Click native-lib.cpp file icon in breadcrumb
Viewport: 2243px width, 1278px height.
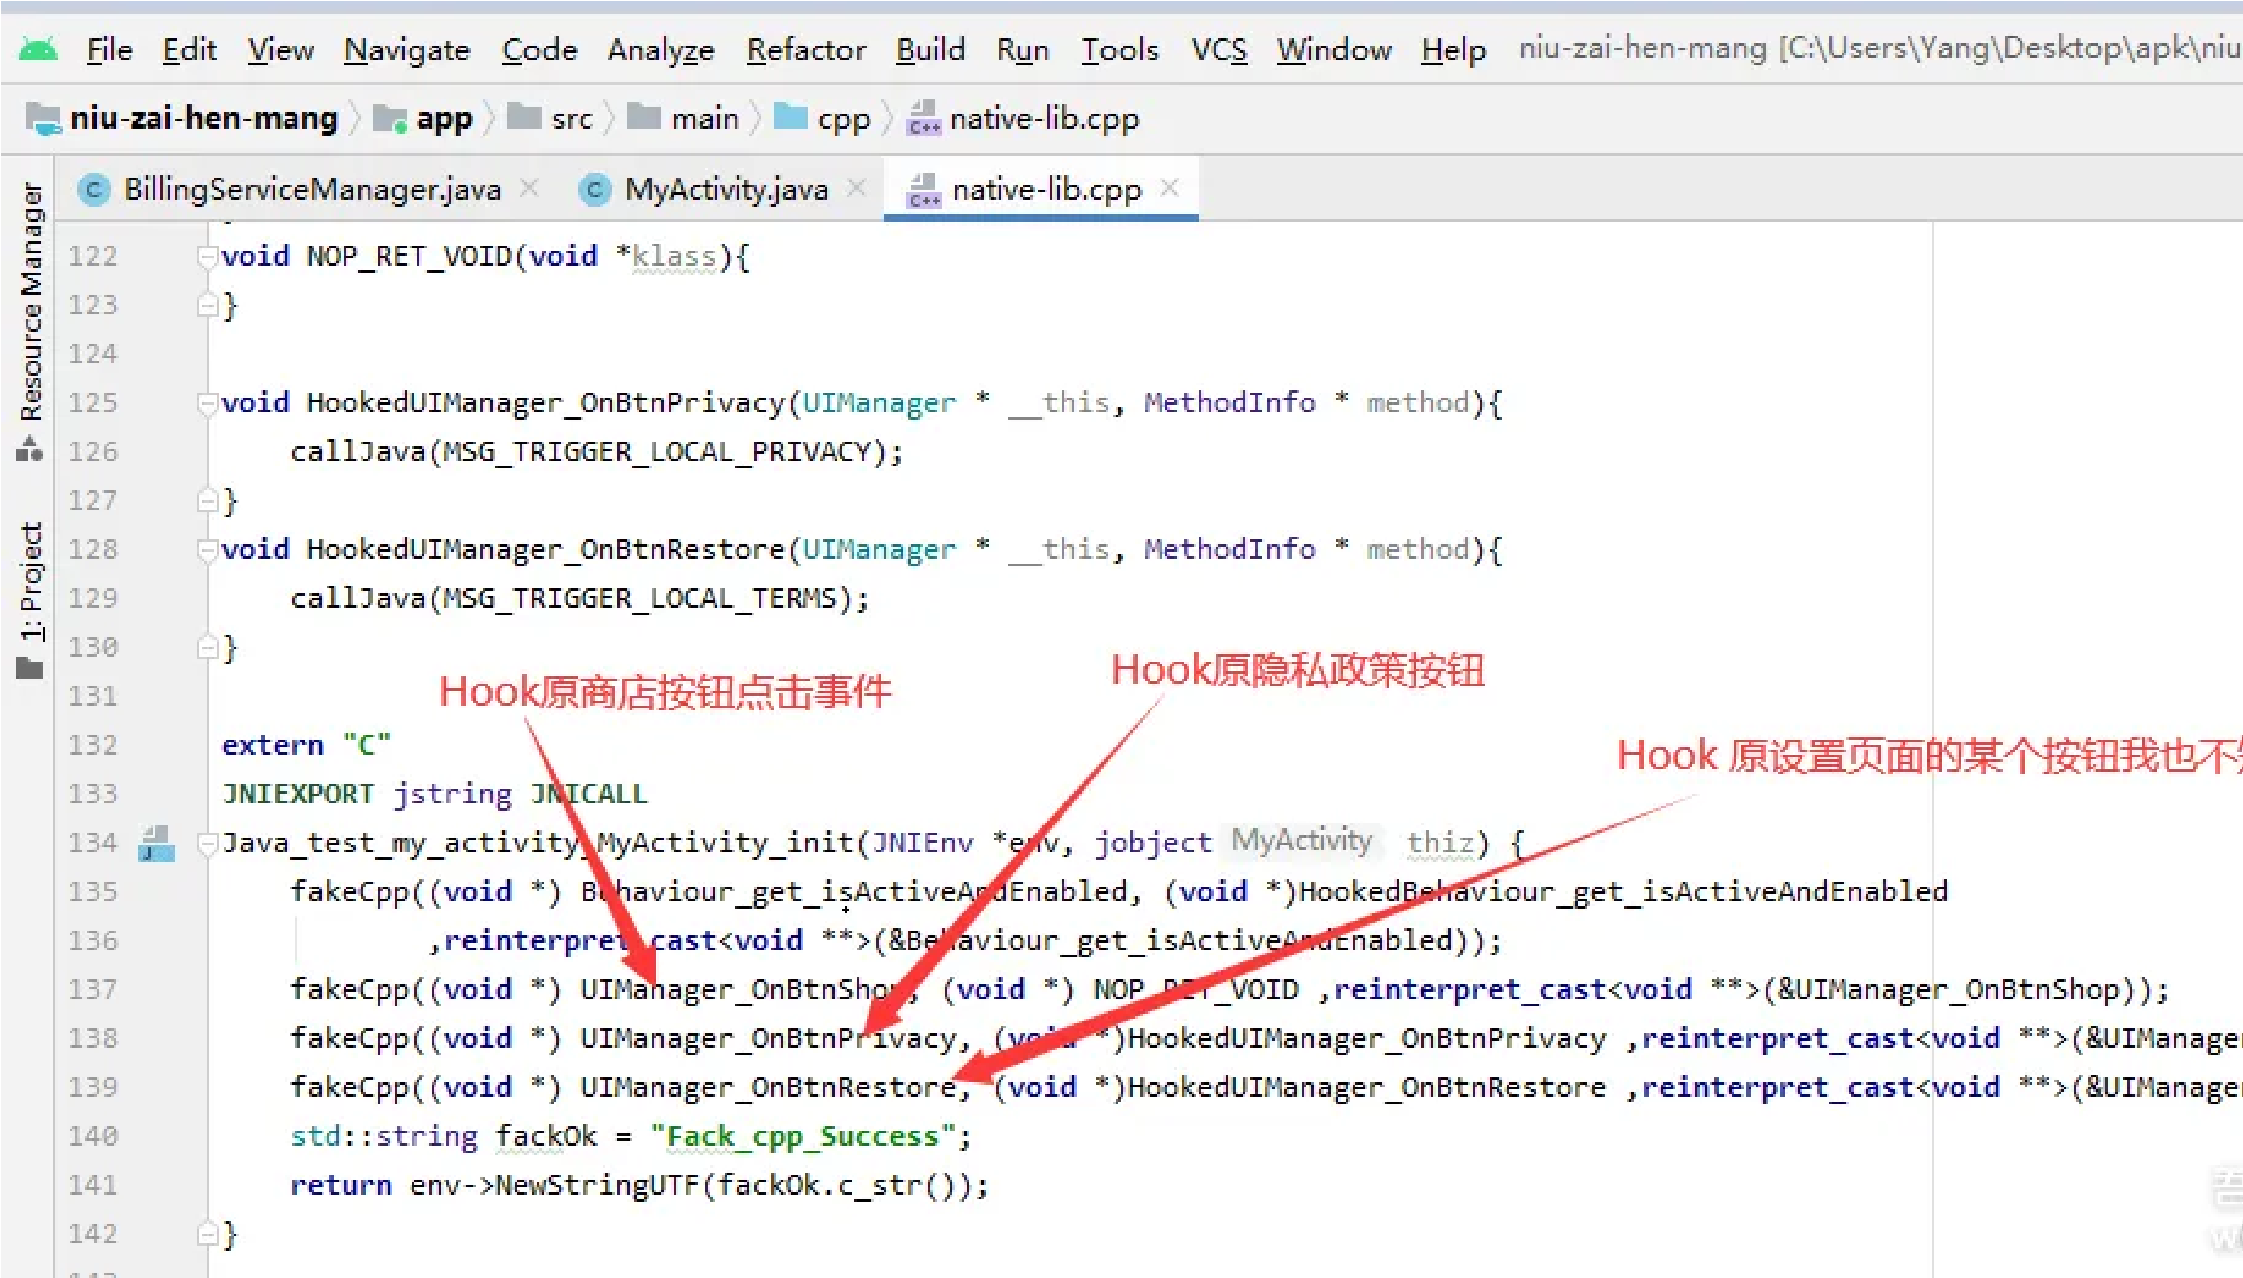pos(923,119)
